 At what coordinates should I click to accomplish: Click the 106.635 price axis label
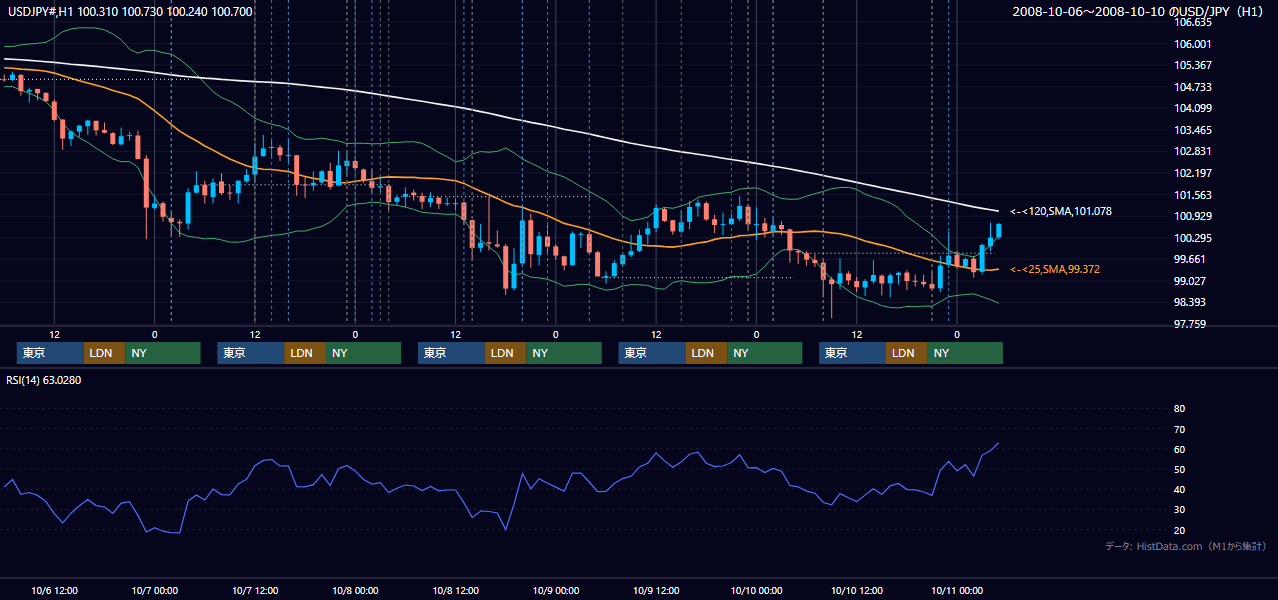click(x=1193, y=22)
